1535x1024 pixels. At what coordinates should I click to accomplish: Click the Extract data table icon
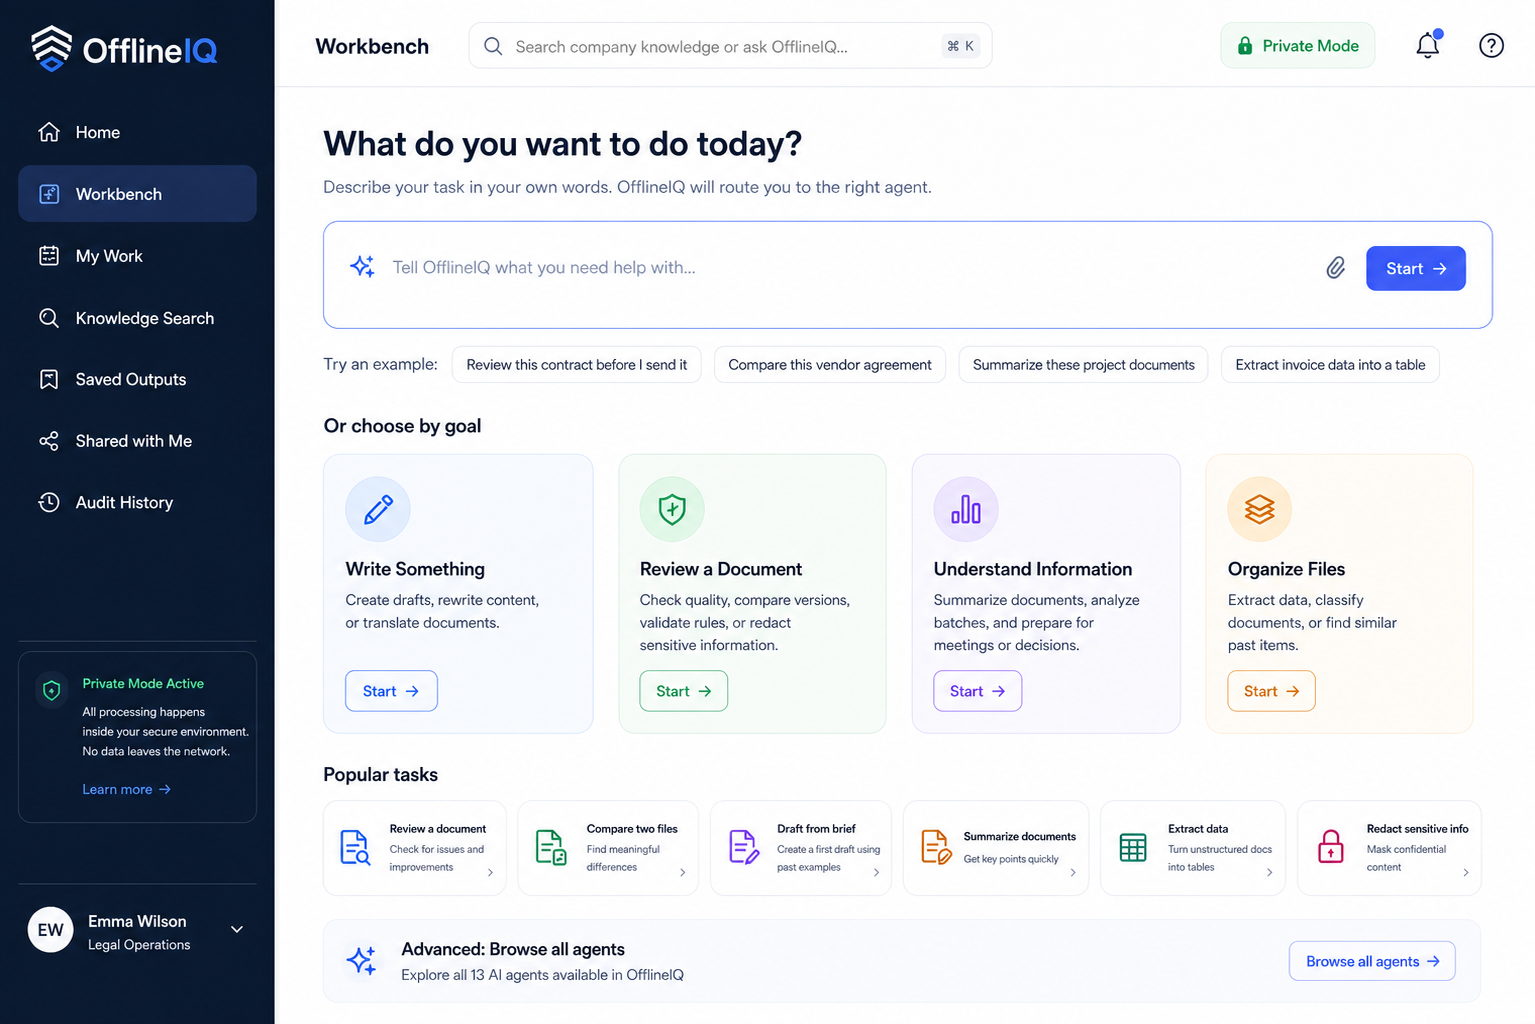point(1133,848)
